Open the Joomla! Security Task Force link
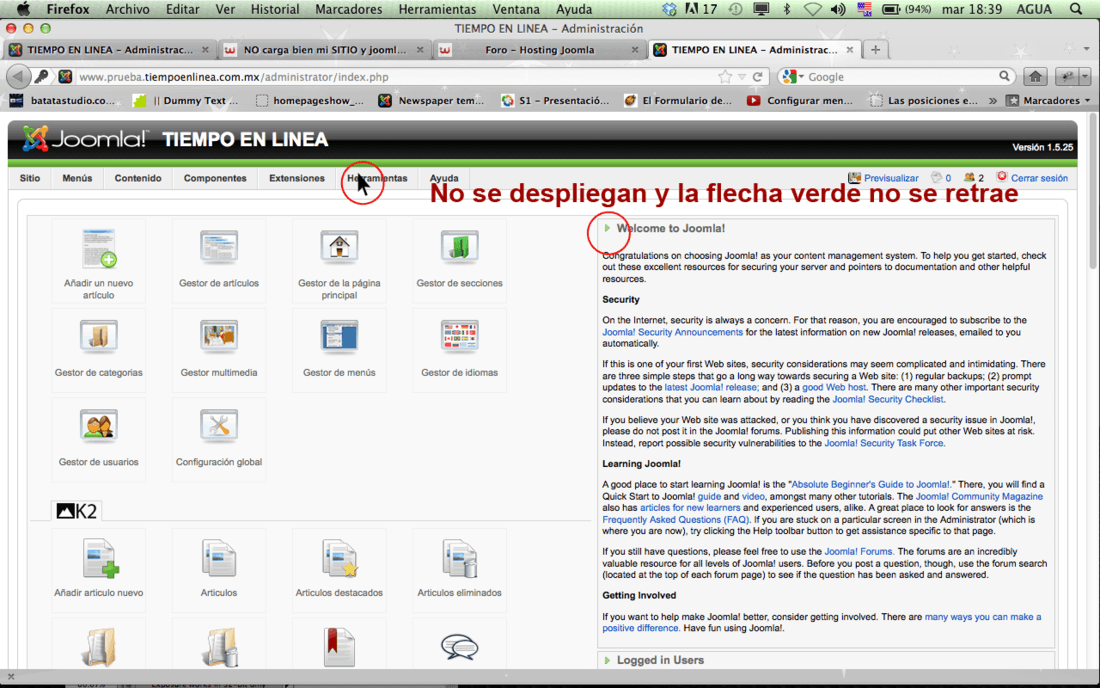 click(x=883, y=443)
